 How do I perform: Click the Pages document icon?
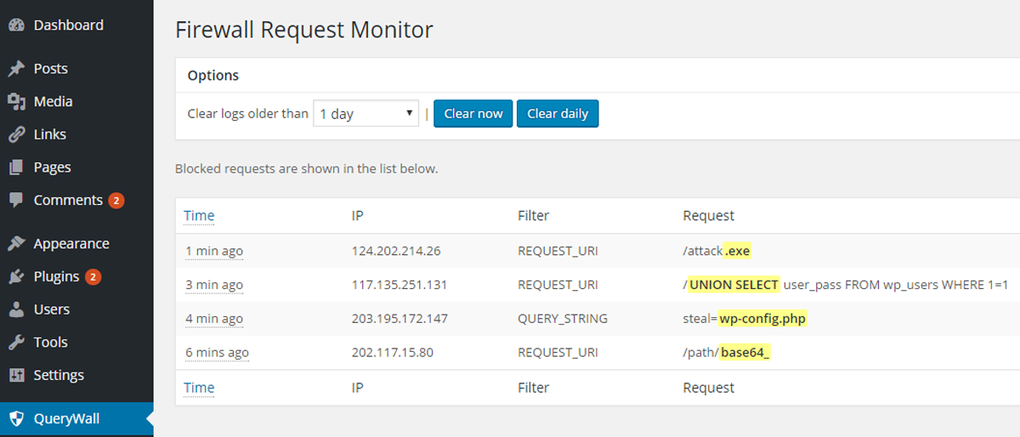pos(16,168)
